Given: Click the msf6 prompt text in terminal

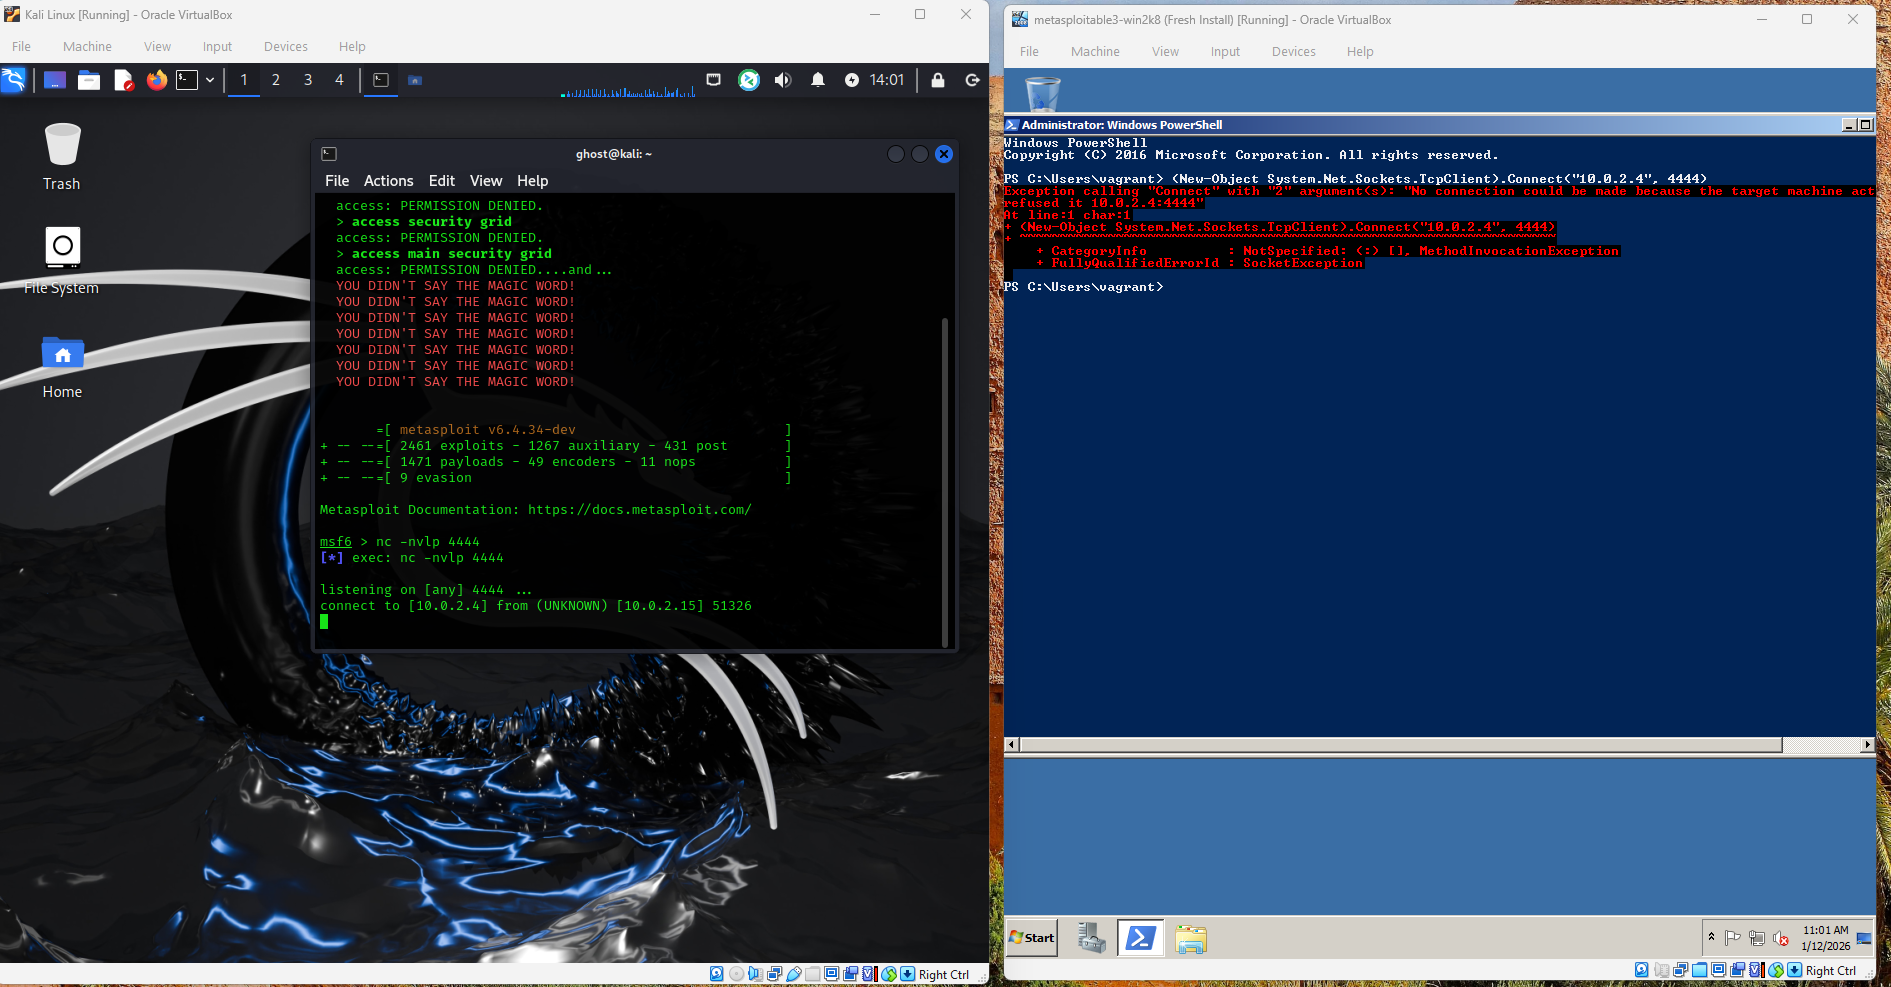Looking at the screenshot, I should [x=336, y=542].
